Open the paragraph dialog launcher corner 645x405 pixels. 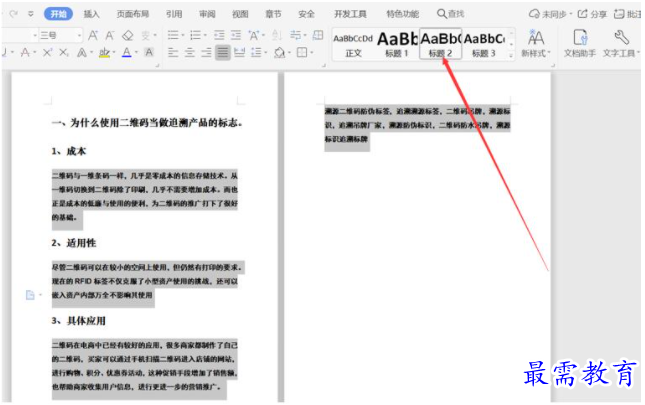(324, 65)
